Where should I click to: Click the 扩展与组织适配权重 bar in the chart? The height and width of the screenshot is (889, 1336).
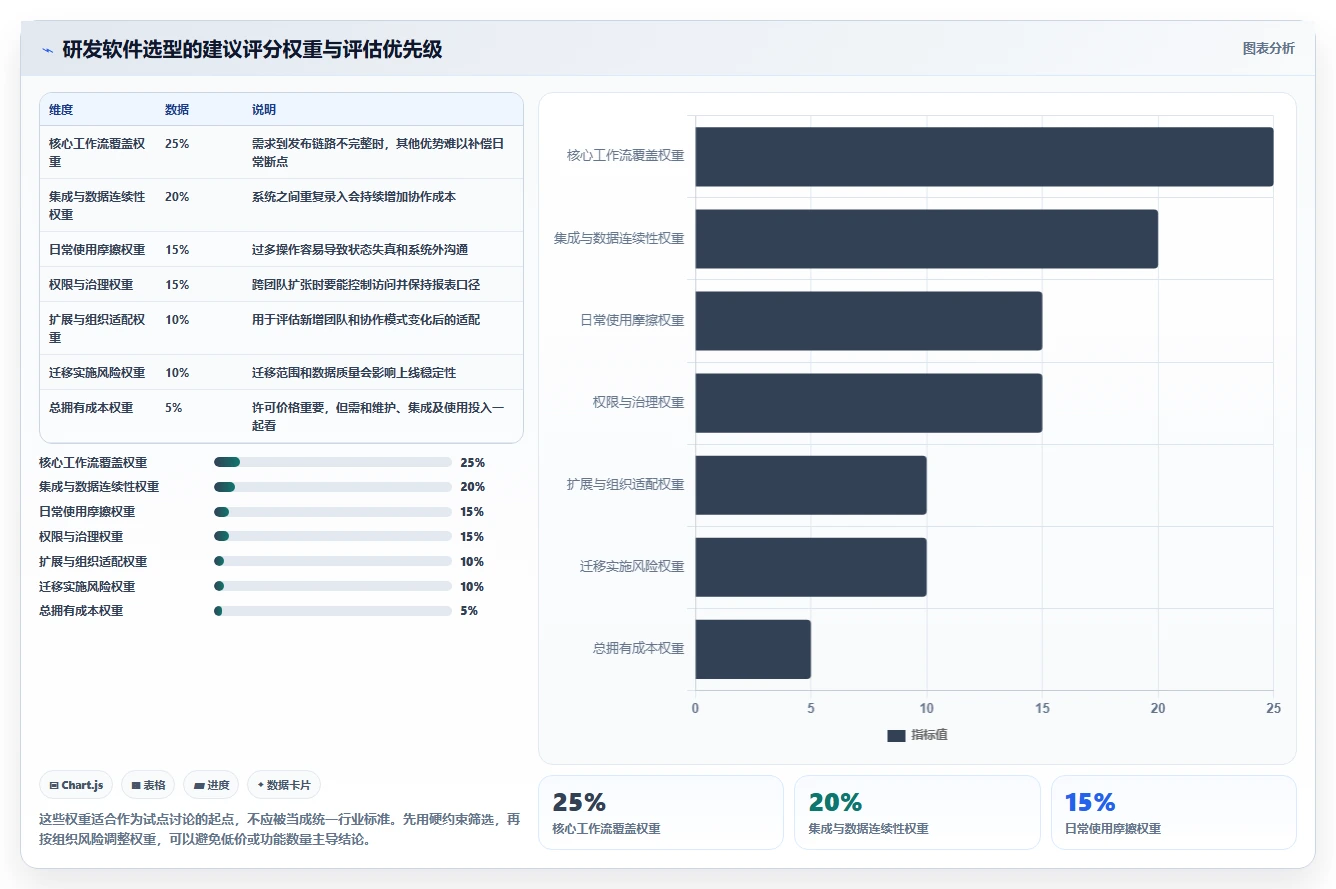coord(811,485)
